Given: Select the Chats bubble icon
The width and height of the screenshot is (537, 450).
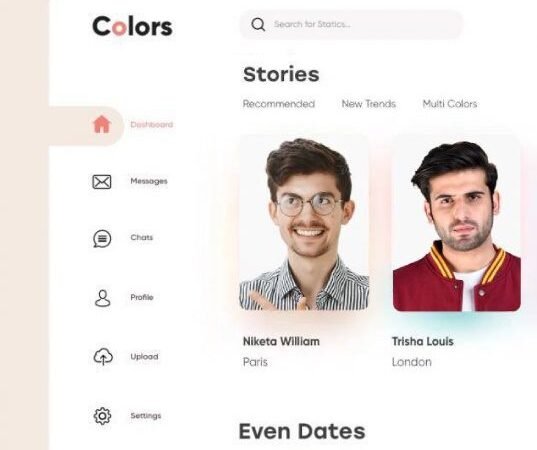Looking at the screenshot, I should click(x=102, y=238).
